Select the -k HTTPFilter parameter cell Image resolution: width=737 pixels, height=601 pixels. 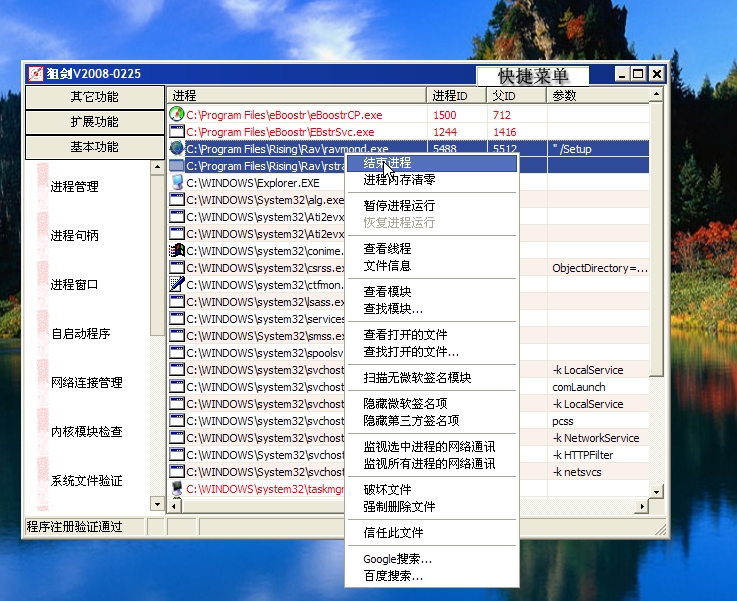(x=598, y=455)
